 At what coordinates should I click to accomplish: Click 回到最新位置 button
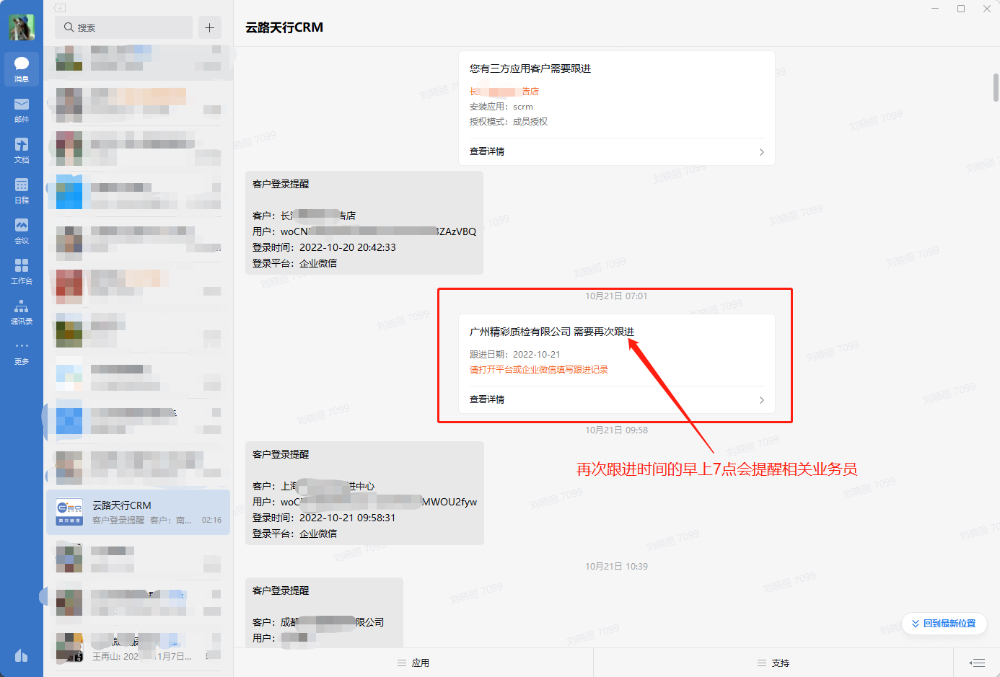click(944, 623)
